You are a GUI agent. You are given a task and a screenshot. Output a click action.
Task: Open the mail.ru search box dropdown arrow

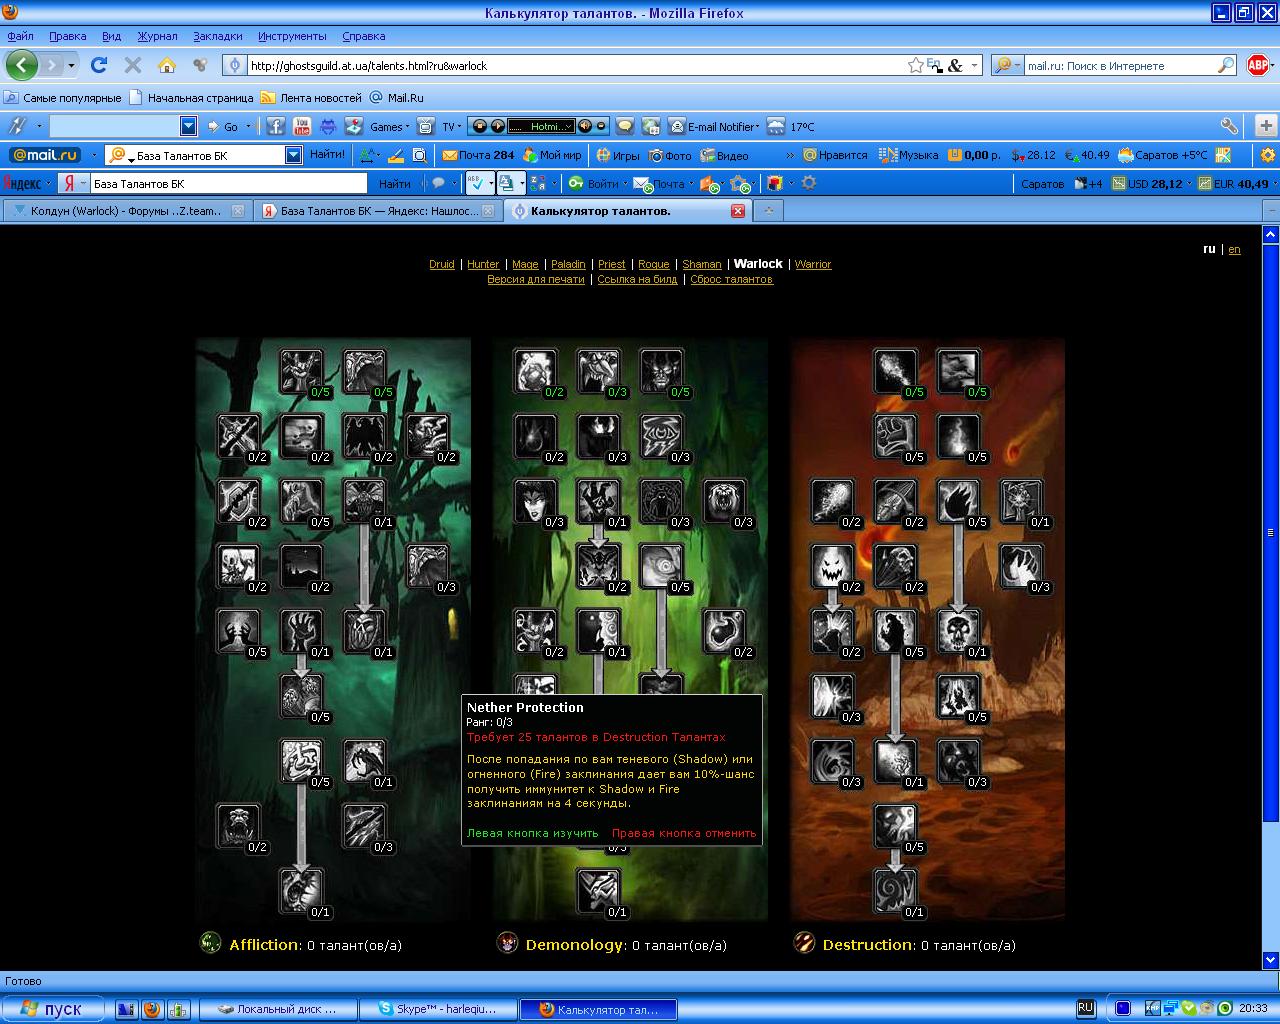pos(293,155)
